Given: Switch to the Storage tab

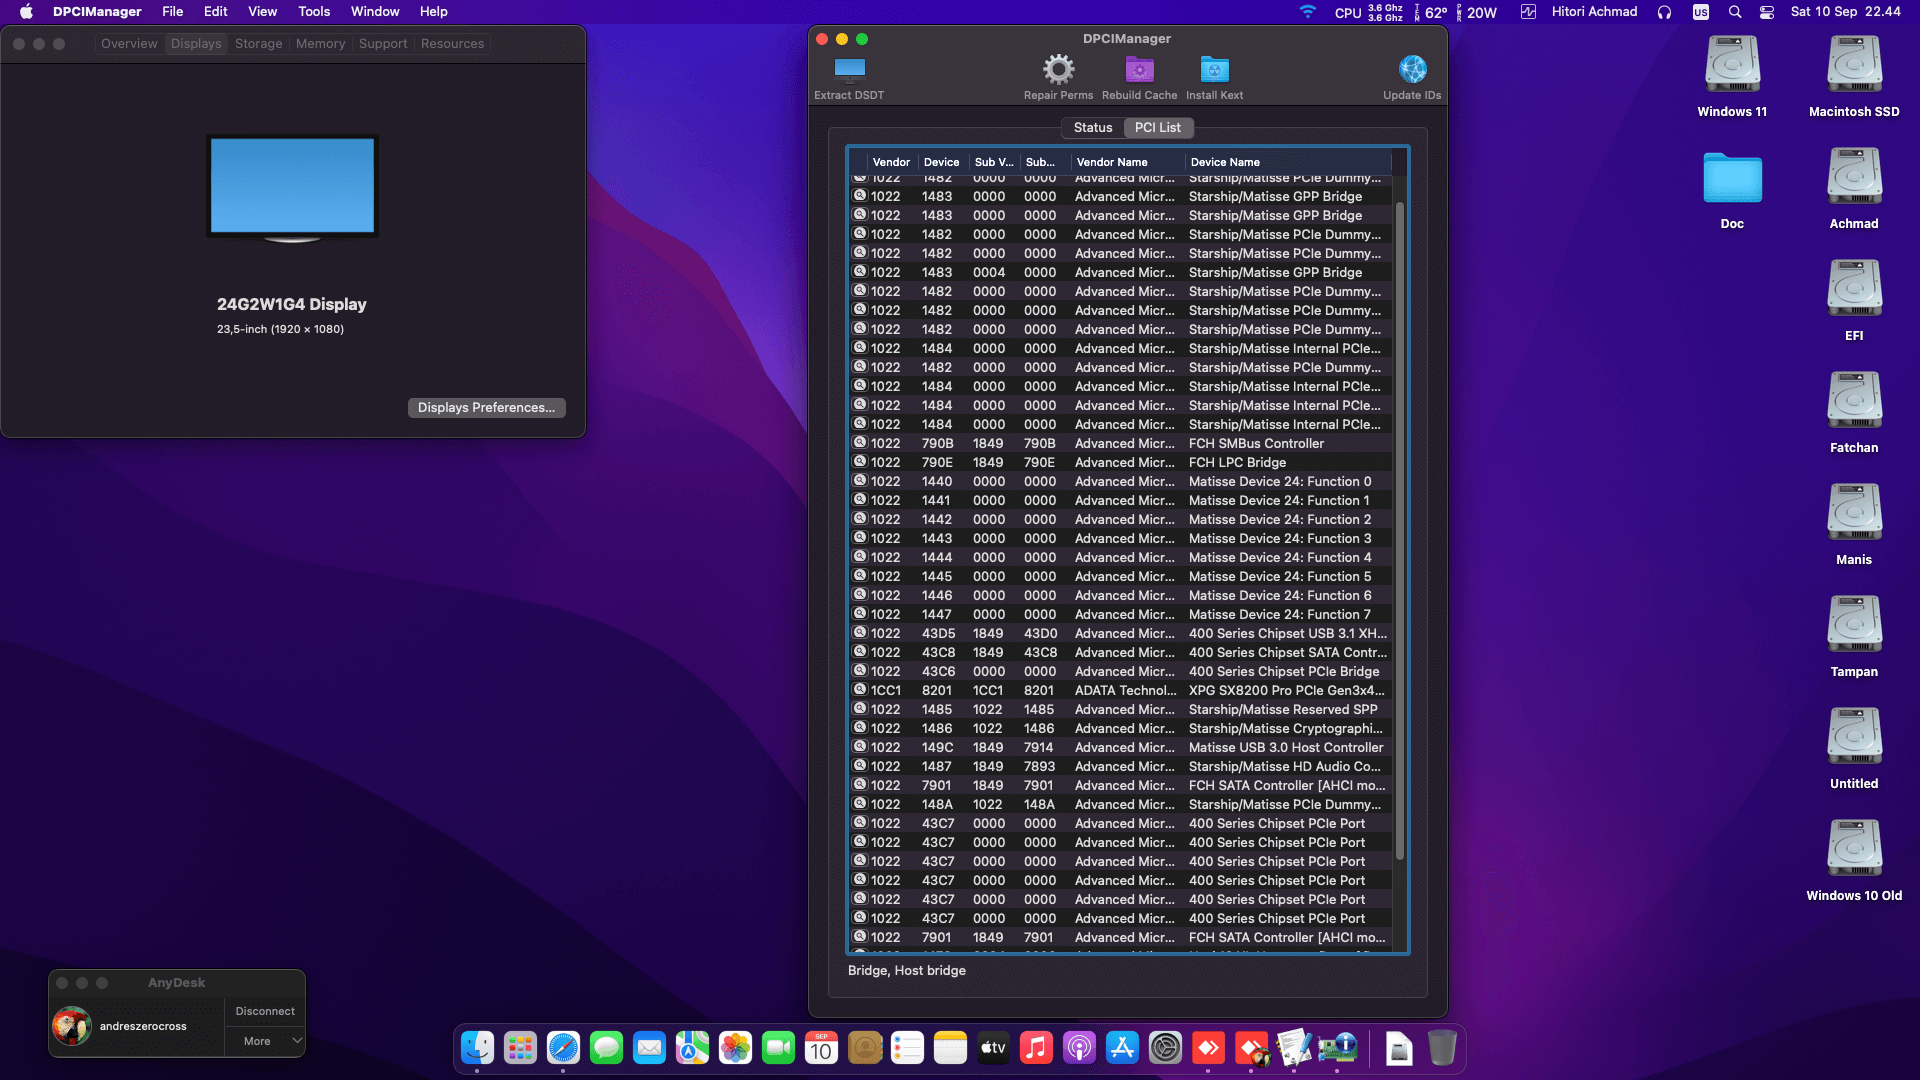Looking at the screenshot, I should coord(258,44).
